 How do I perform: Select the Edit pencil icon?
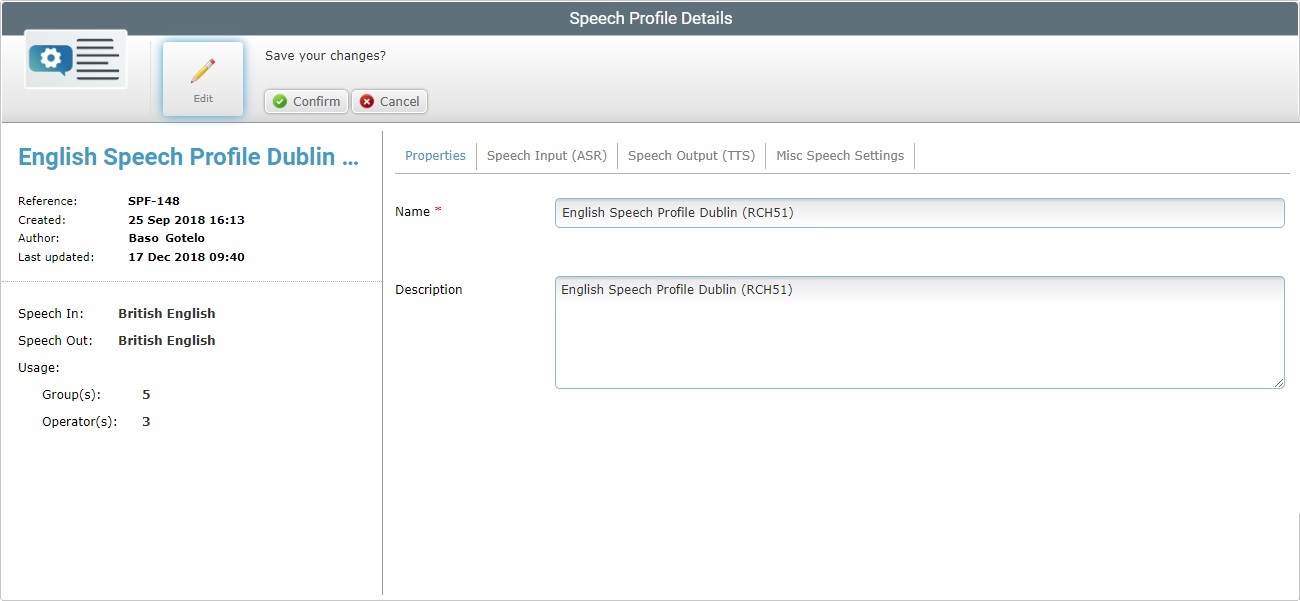point(202,68)
